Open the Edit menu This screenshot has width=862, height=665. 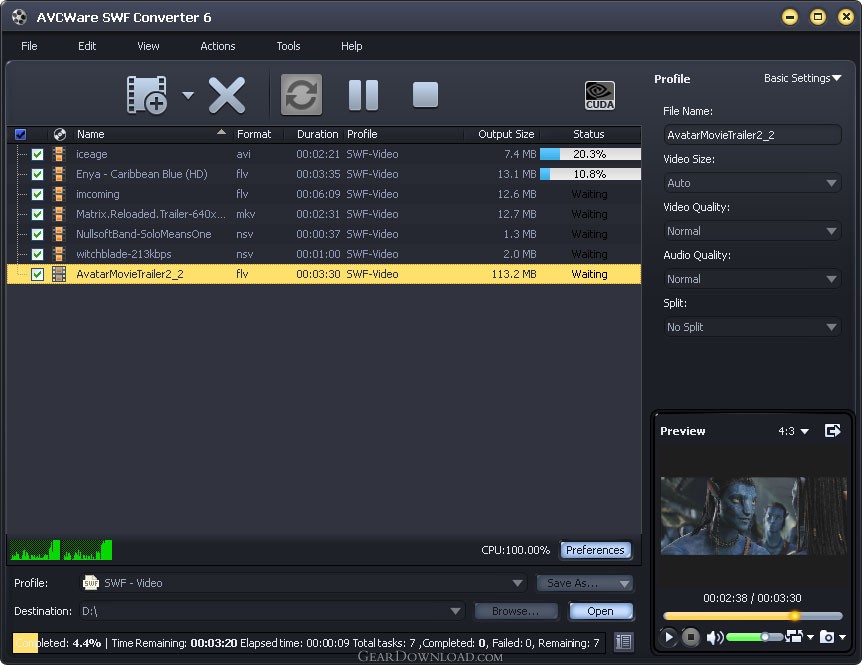[87, 46]
